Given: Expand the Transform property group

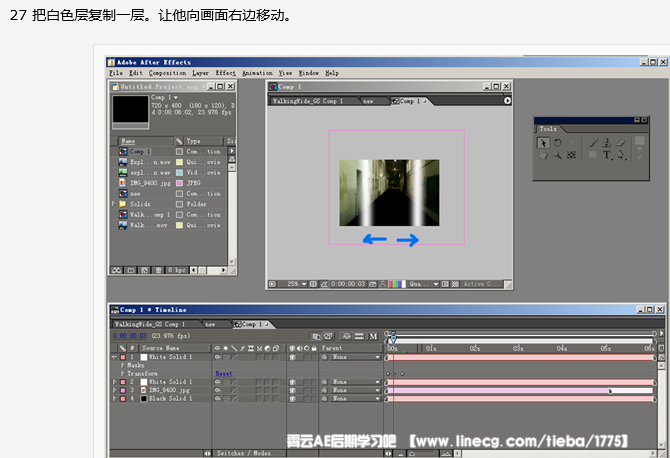Looking at the screenshot, I should coord(123,374).
